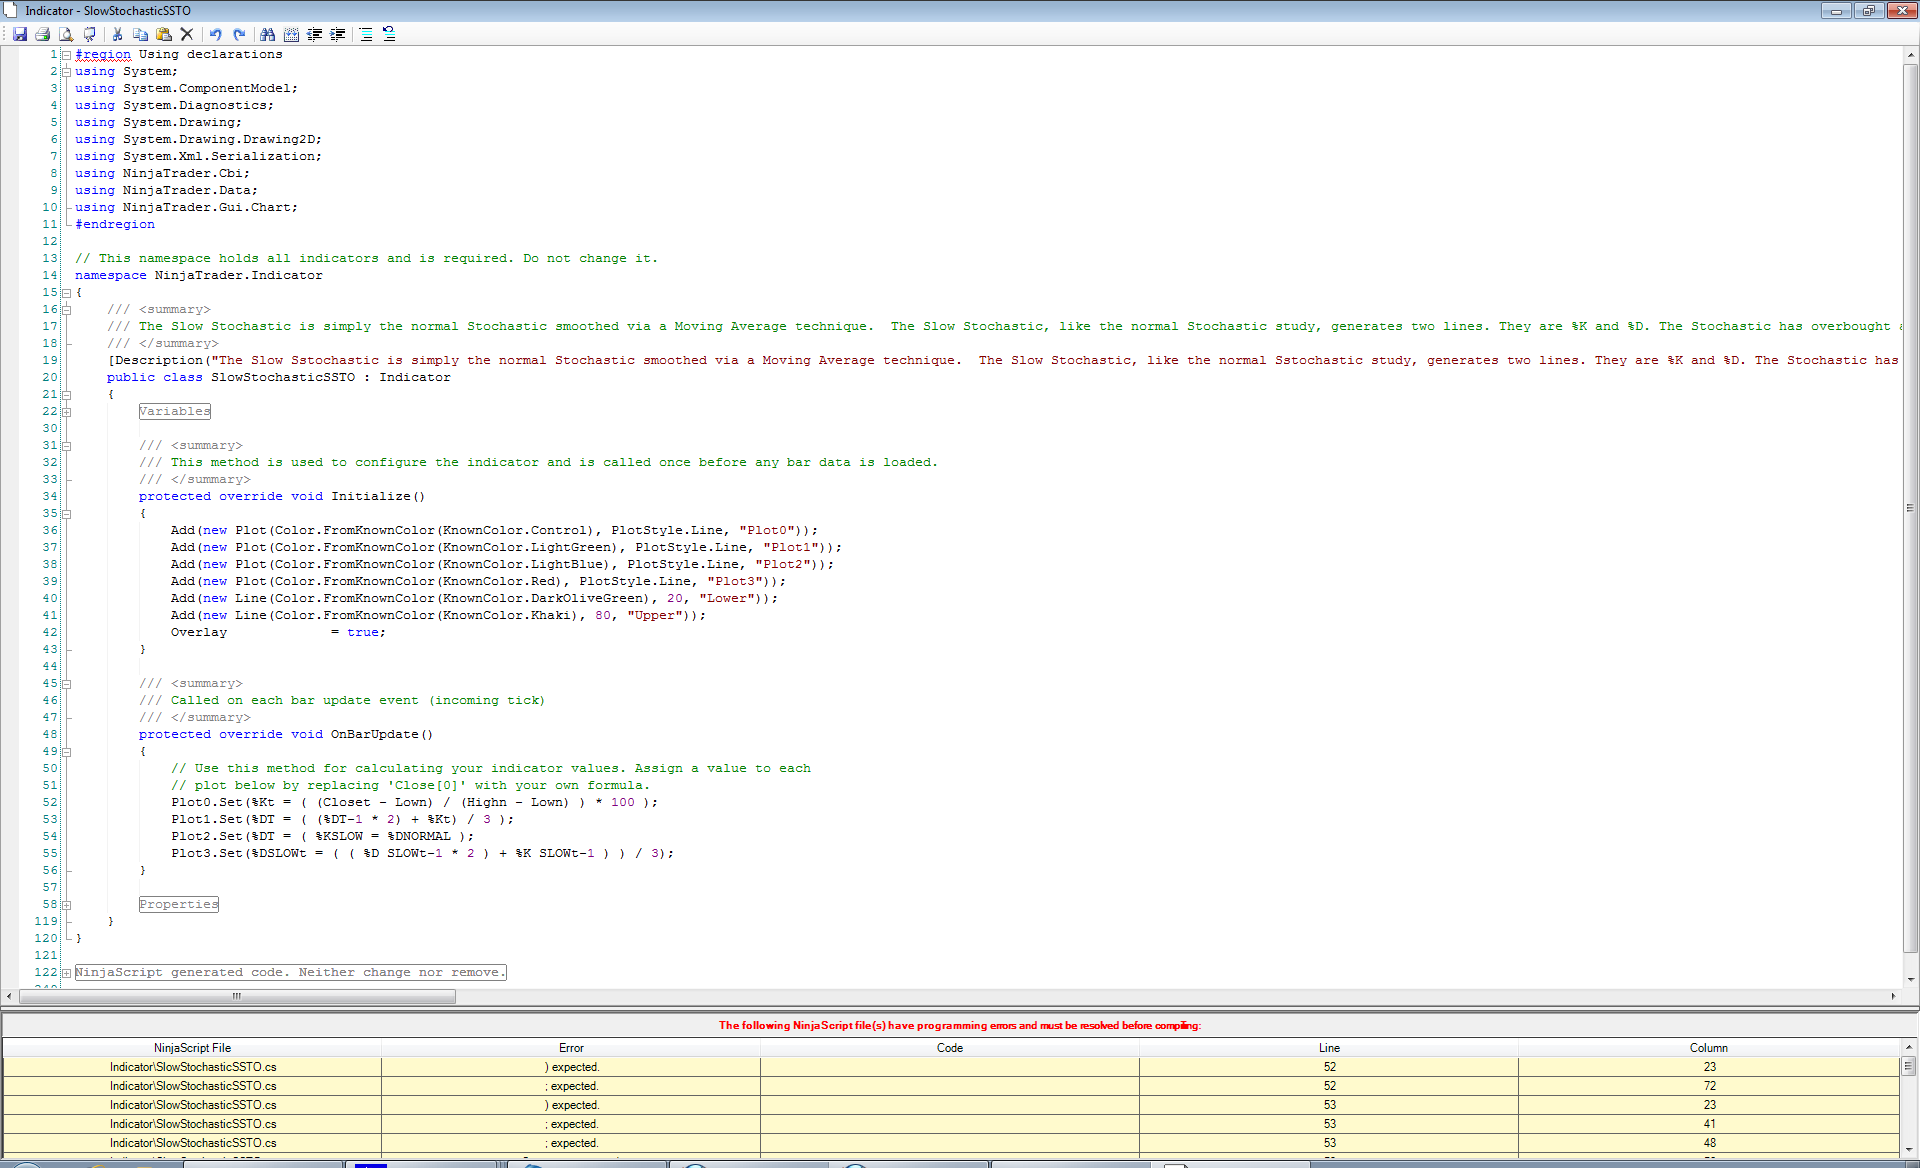Select first ') expected' error row

(570, 1067)
